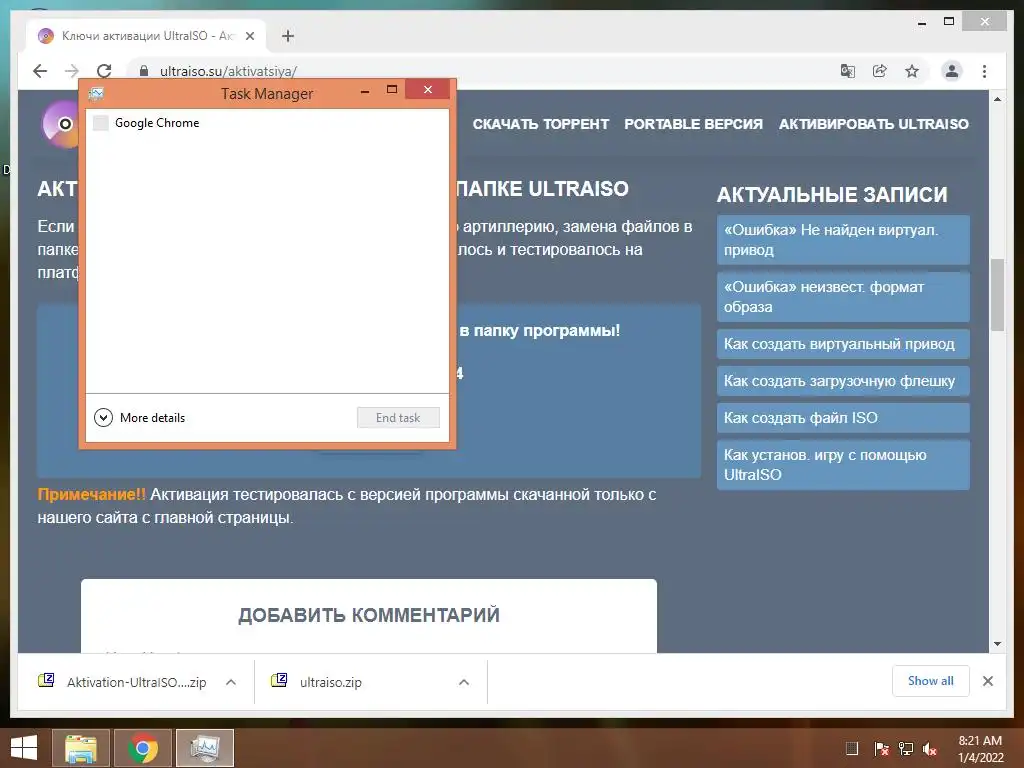Click the End task button
The image size is (1024, 768).
pyautogui.click(x=398, y=418)
